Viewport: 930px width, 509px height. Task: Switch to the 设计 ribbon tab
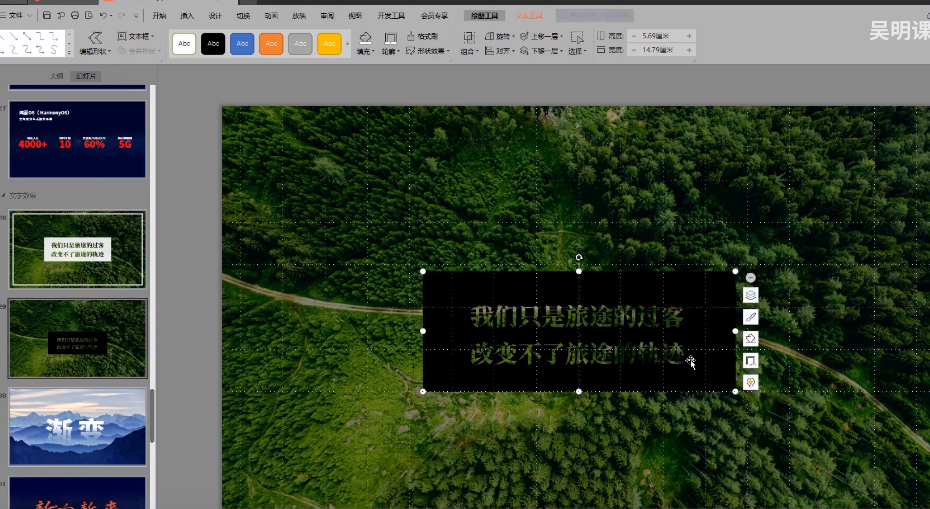pos(215,16)
